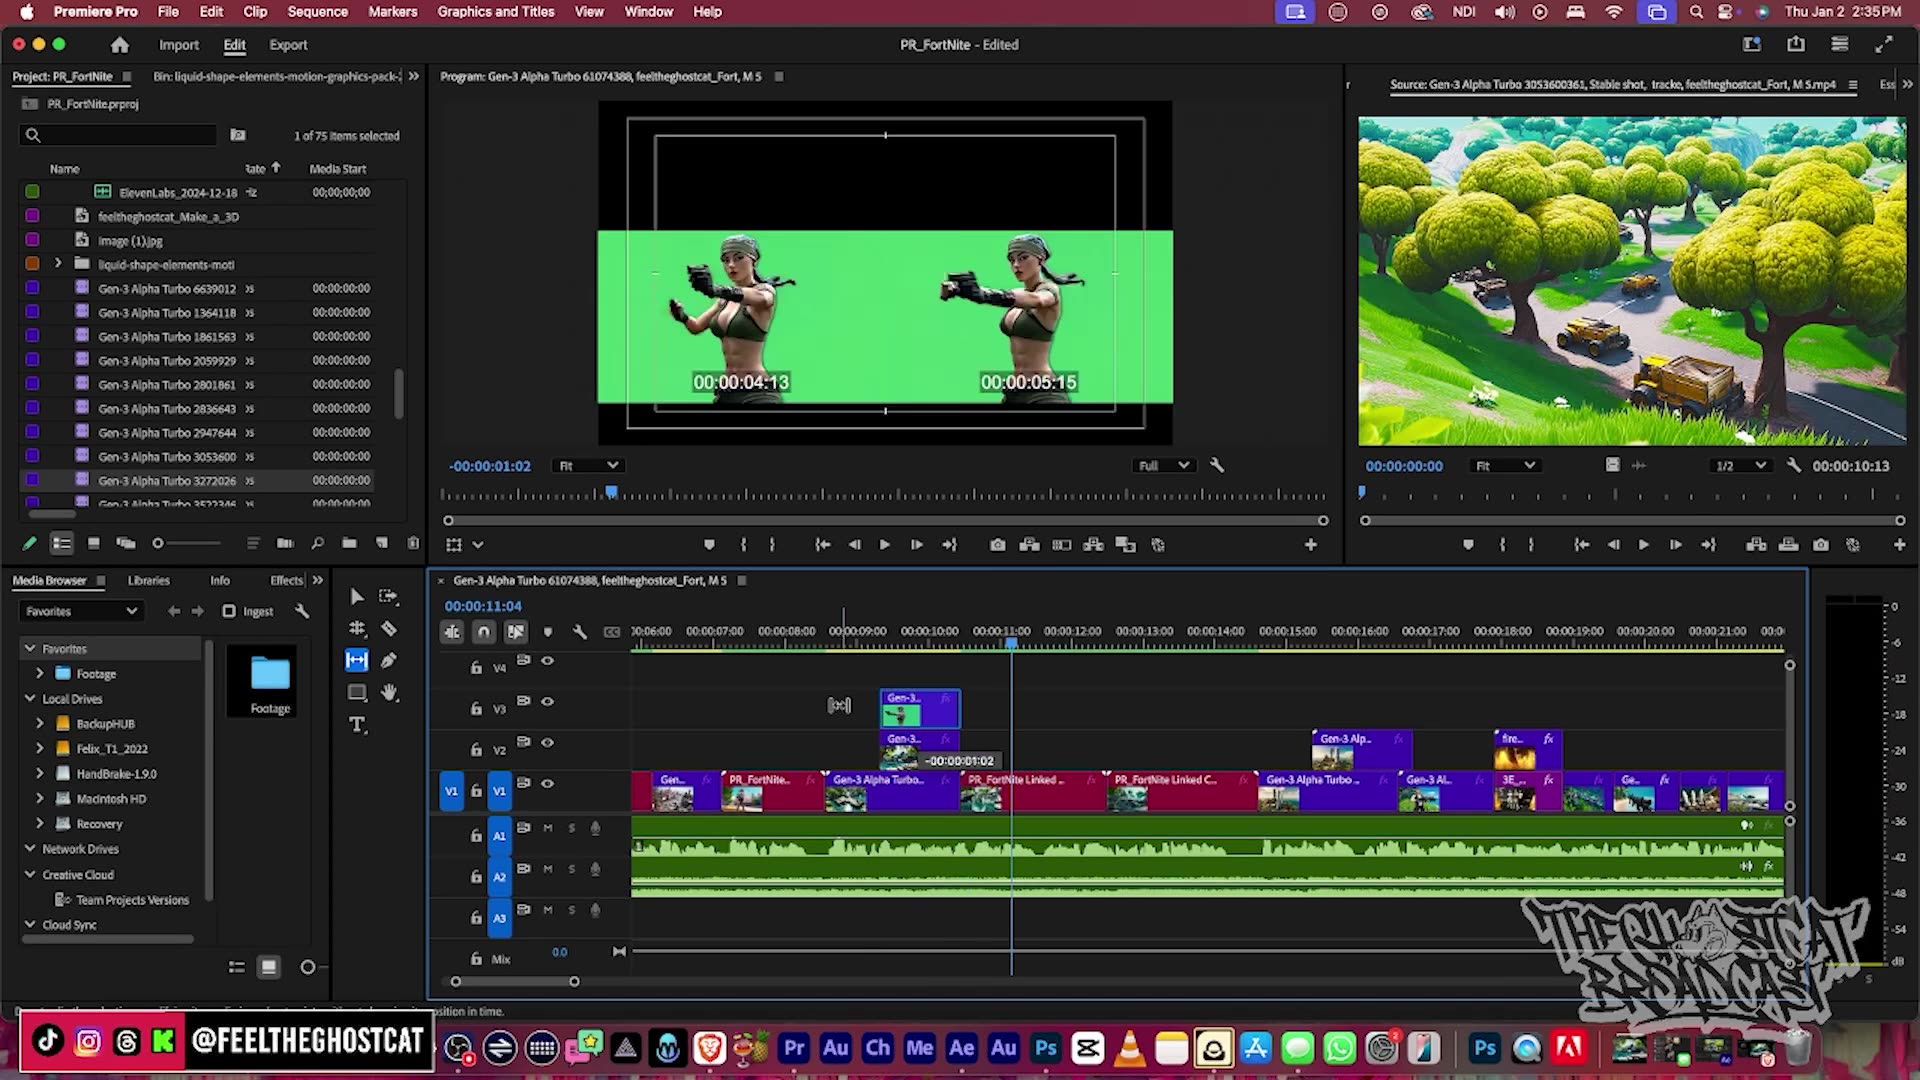Screen dimensions: 1920x1080
Task: Open the Program monitor Fit zoom dropdown
Action: tap(589, 466)
